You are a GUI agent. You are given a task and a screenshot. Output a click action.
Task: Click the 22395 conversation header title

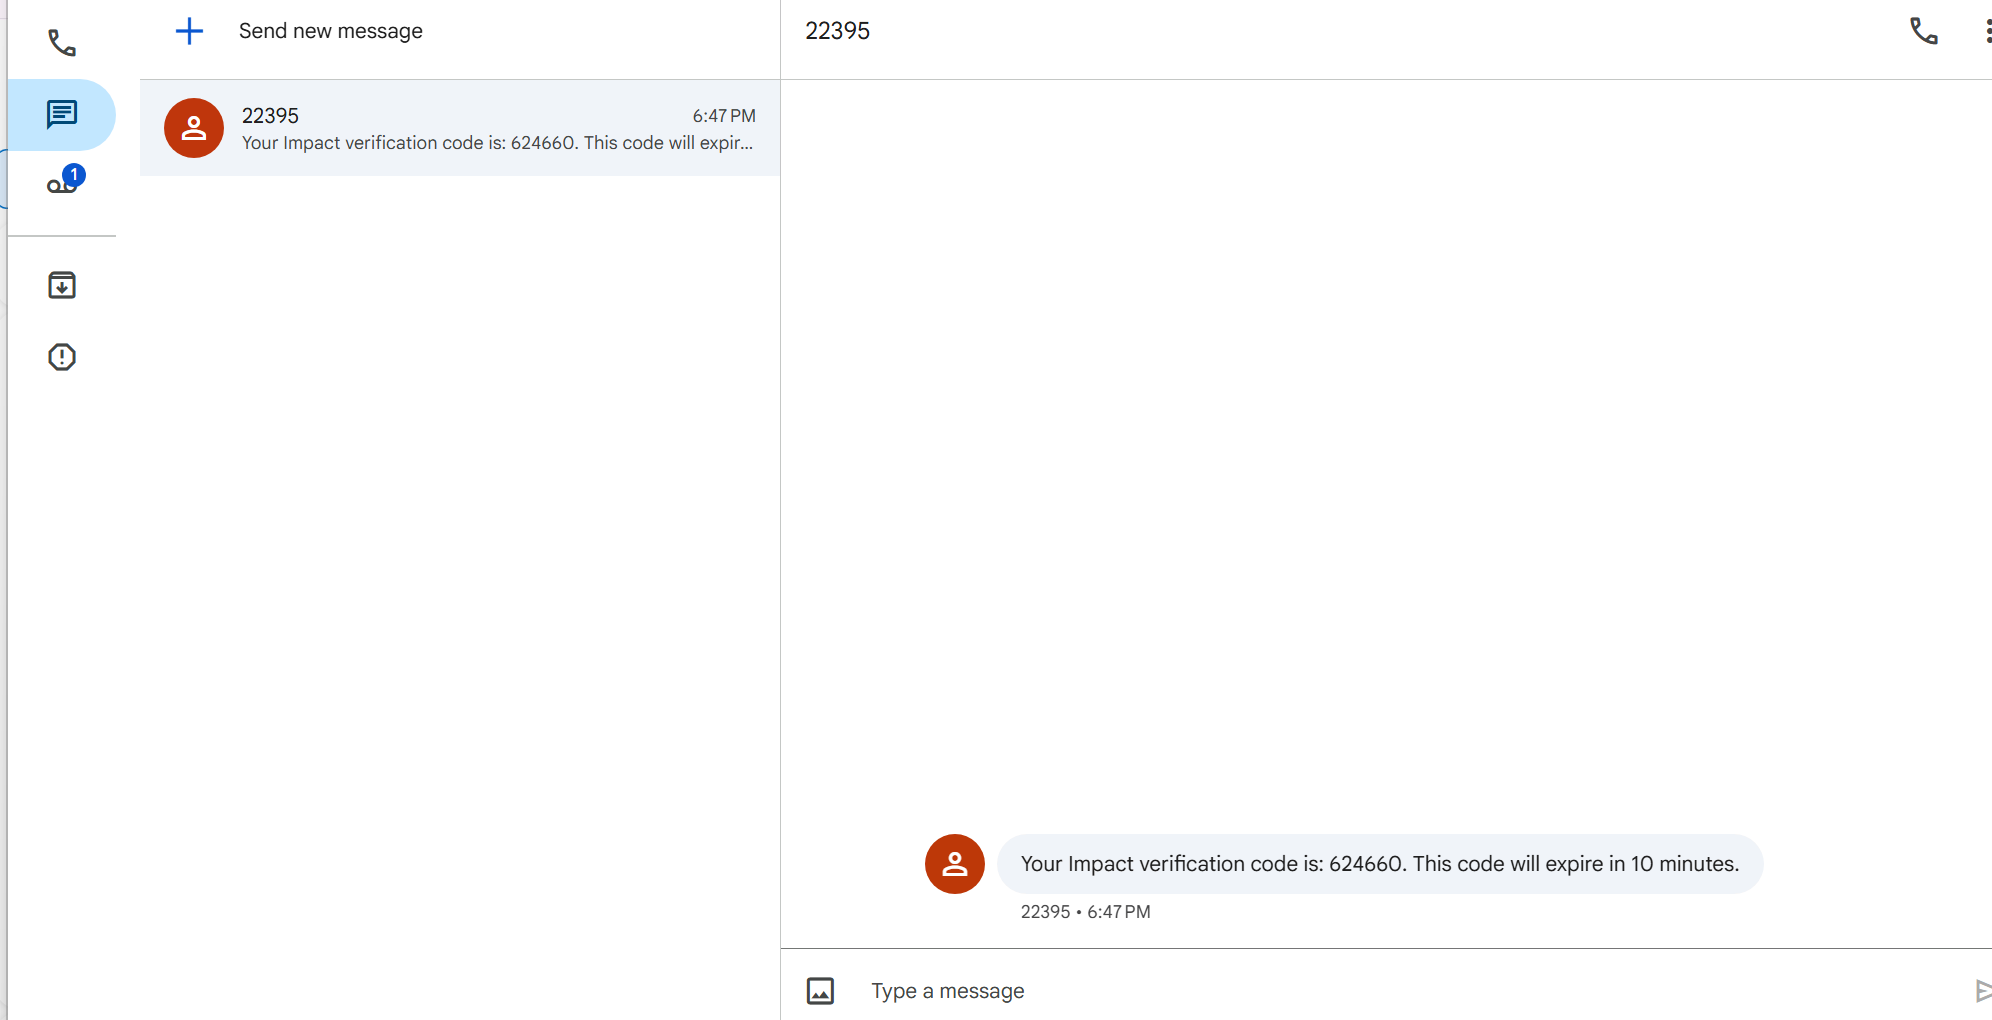click(838, 31)
